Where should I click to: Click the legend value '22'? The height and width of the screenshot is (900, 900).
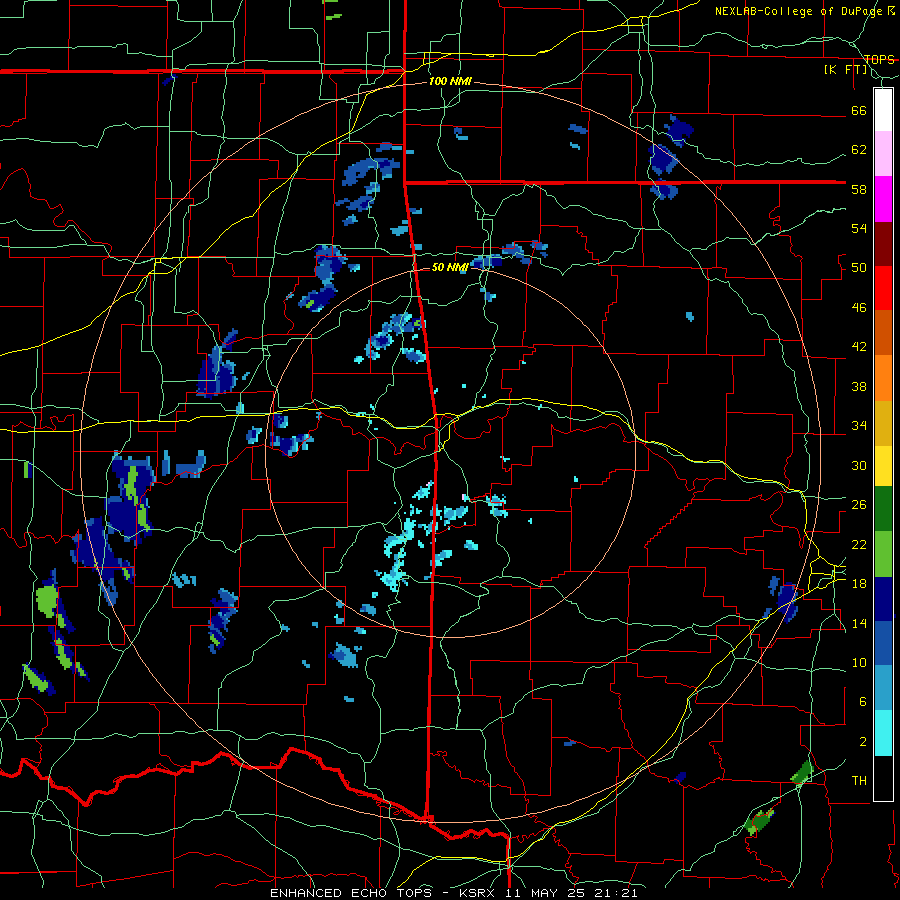(x=859, y=544)
